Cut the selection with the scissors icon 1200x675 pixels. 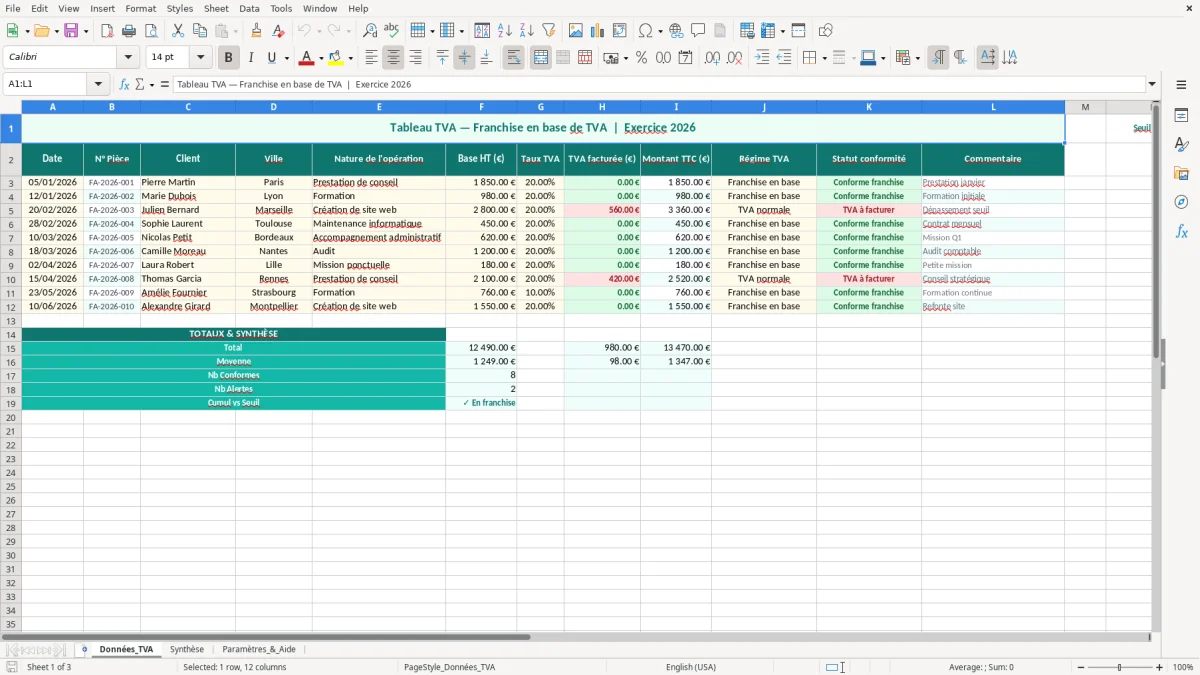(178, 31)
